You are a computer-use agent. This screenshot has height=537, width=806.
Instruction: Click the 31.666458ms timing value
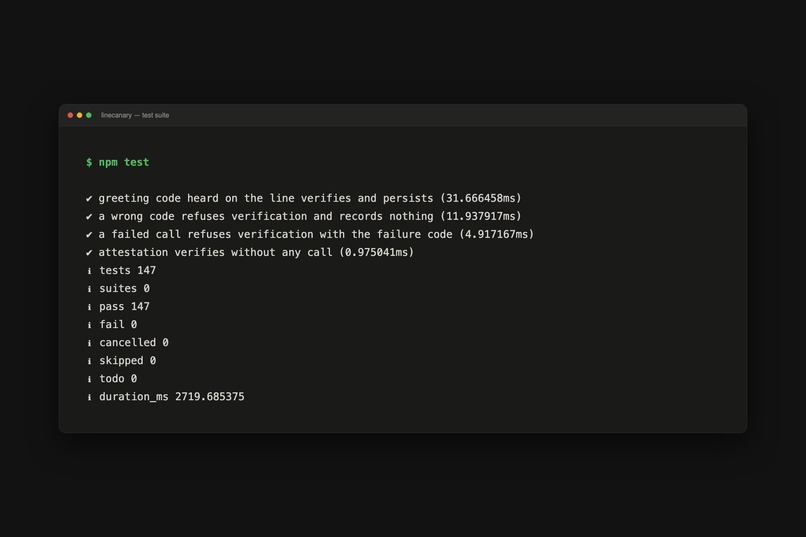click(x=481, y=198)
